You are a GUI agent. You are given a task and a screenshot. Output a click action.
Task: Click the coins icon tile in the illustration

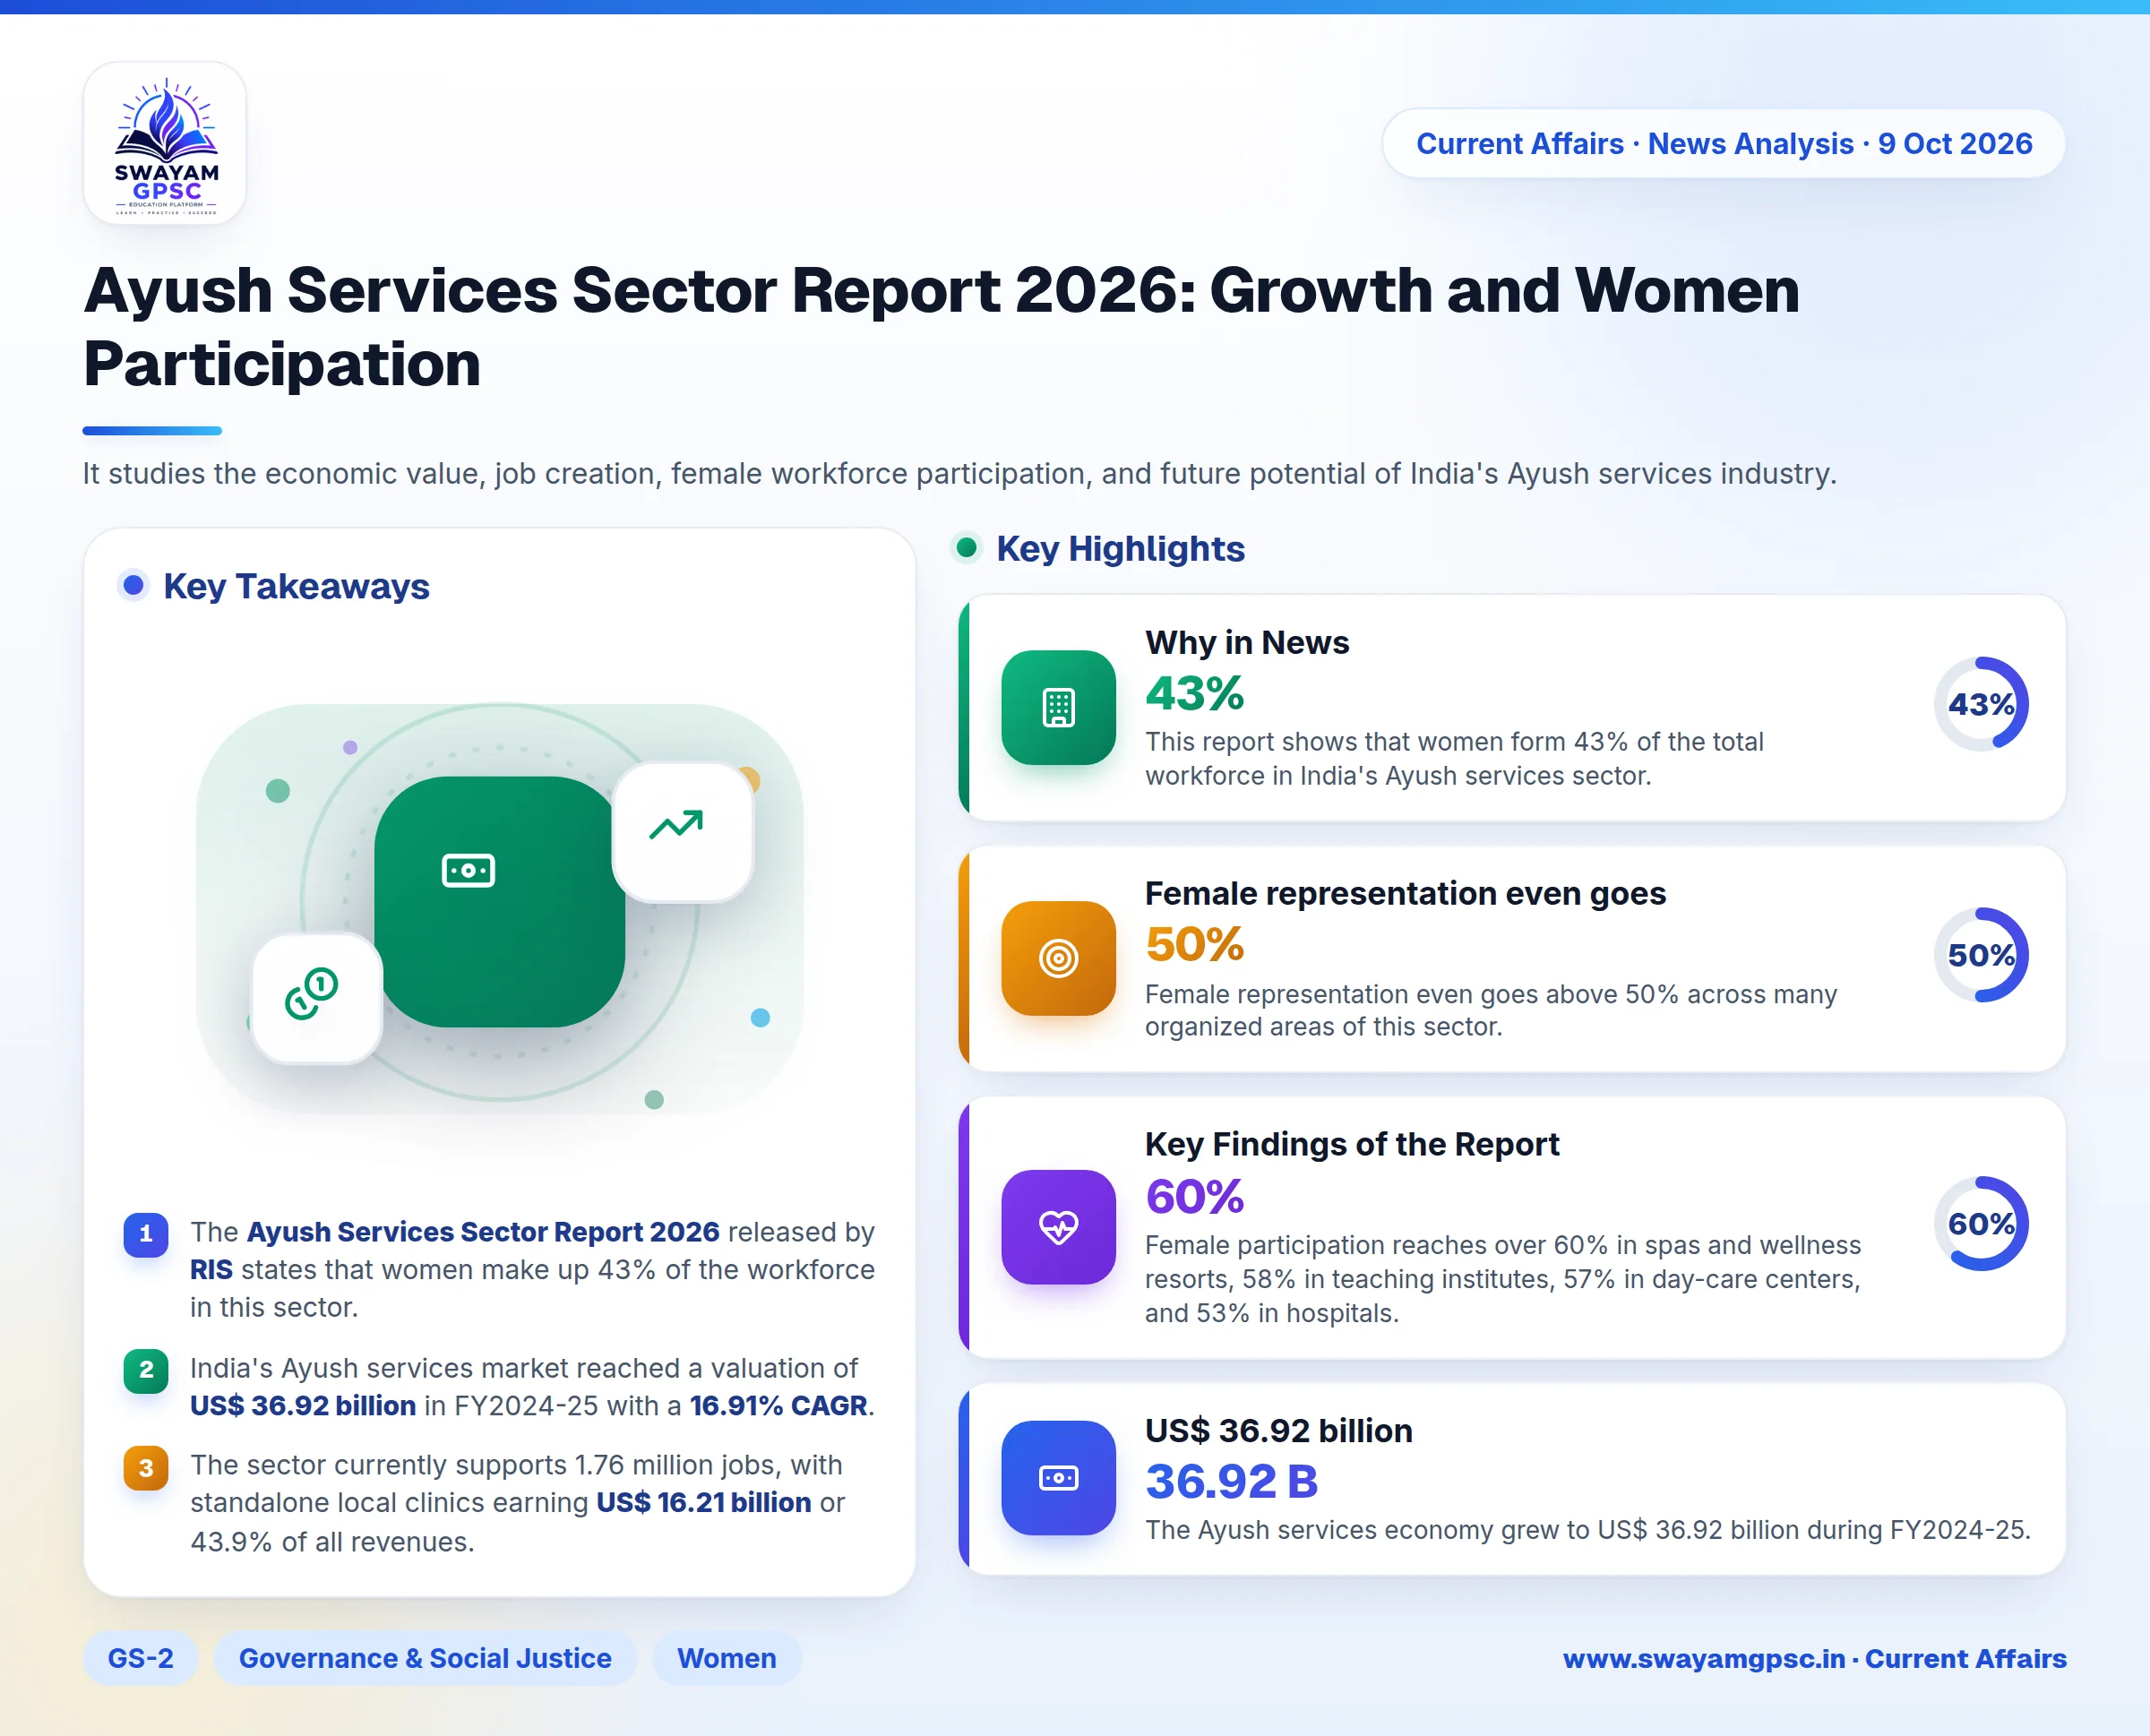(x=316, y=998)
